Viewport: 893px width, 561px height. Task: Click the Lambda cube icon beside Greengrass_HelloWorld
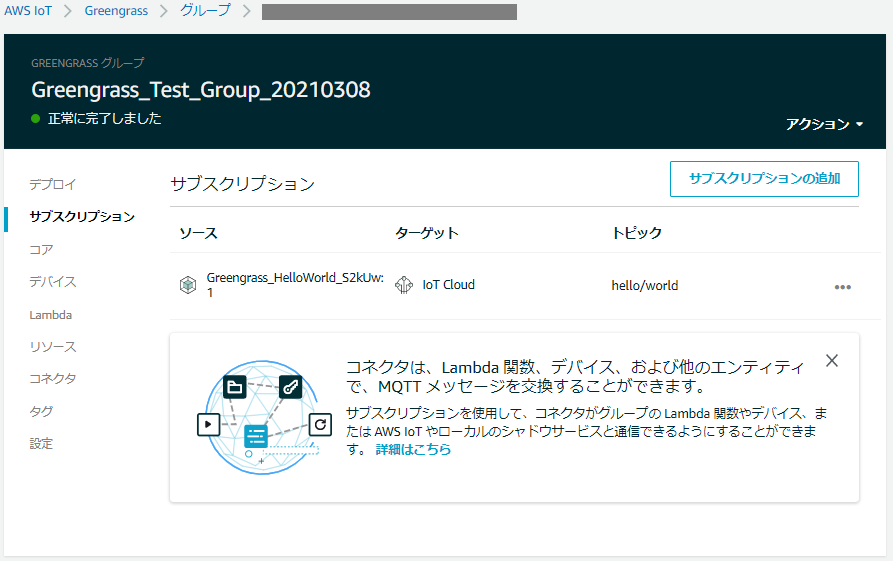[x=188, y=285]
